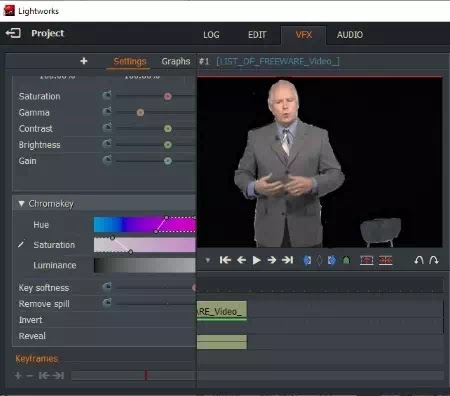The width and height of the screenshot is (450, 396).
Task: Click the Project label
Action: 48,33
